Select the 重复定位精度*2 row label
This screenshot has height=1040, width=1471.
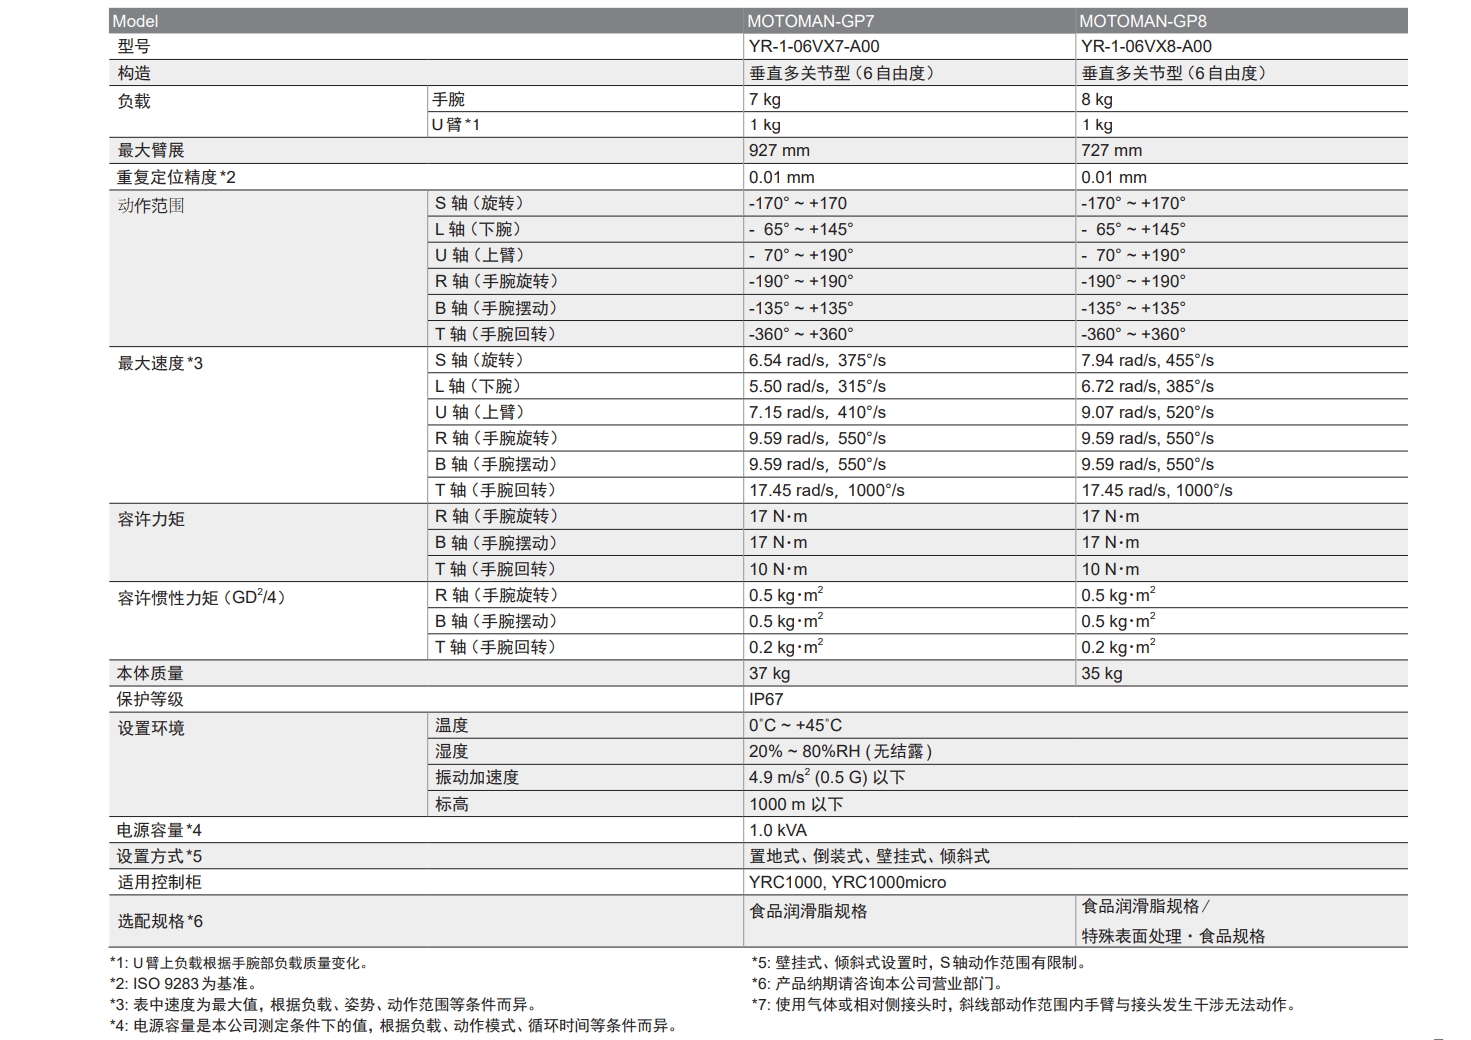pyautogui.click(x=176, y=177)
